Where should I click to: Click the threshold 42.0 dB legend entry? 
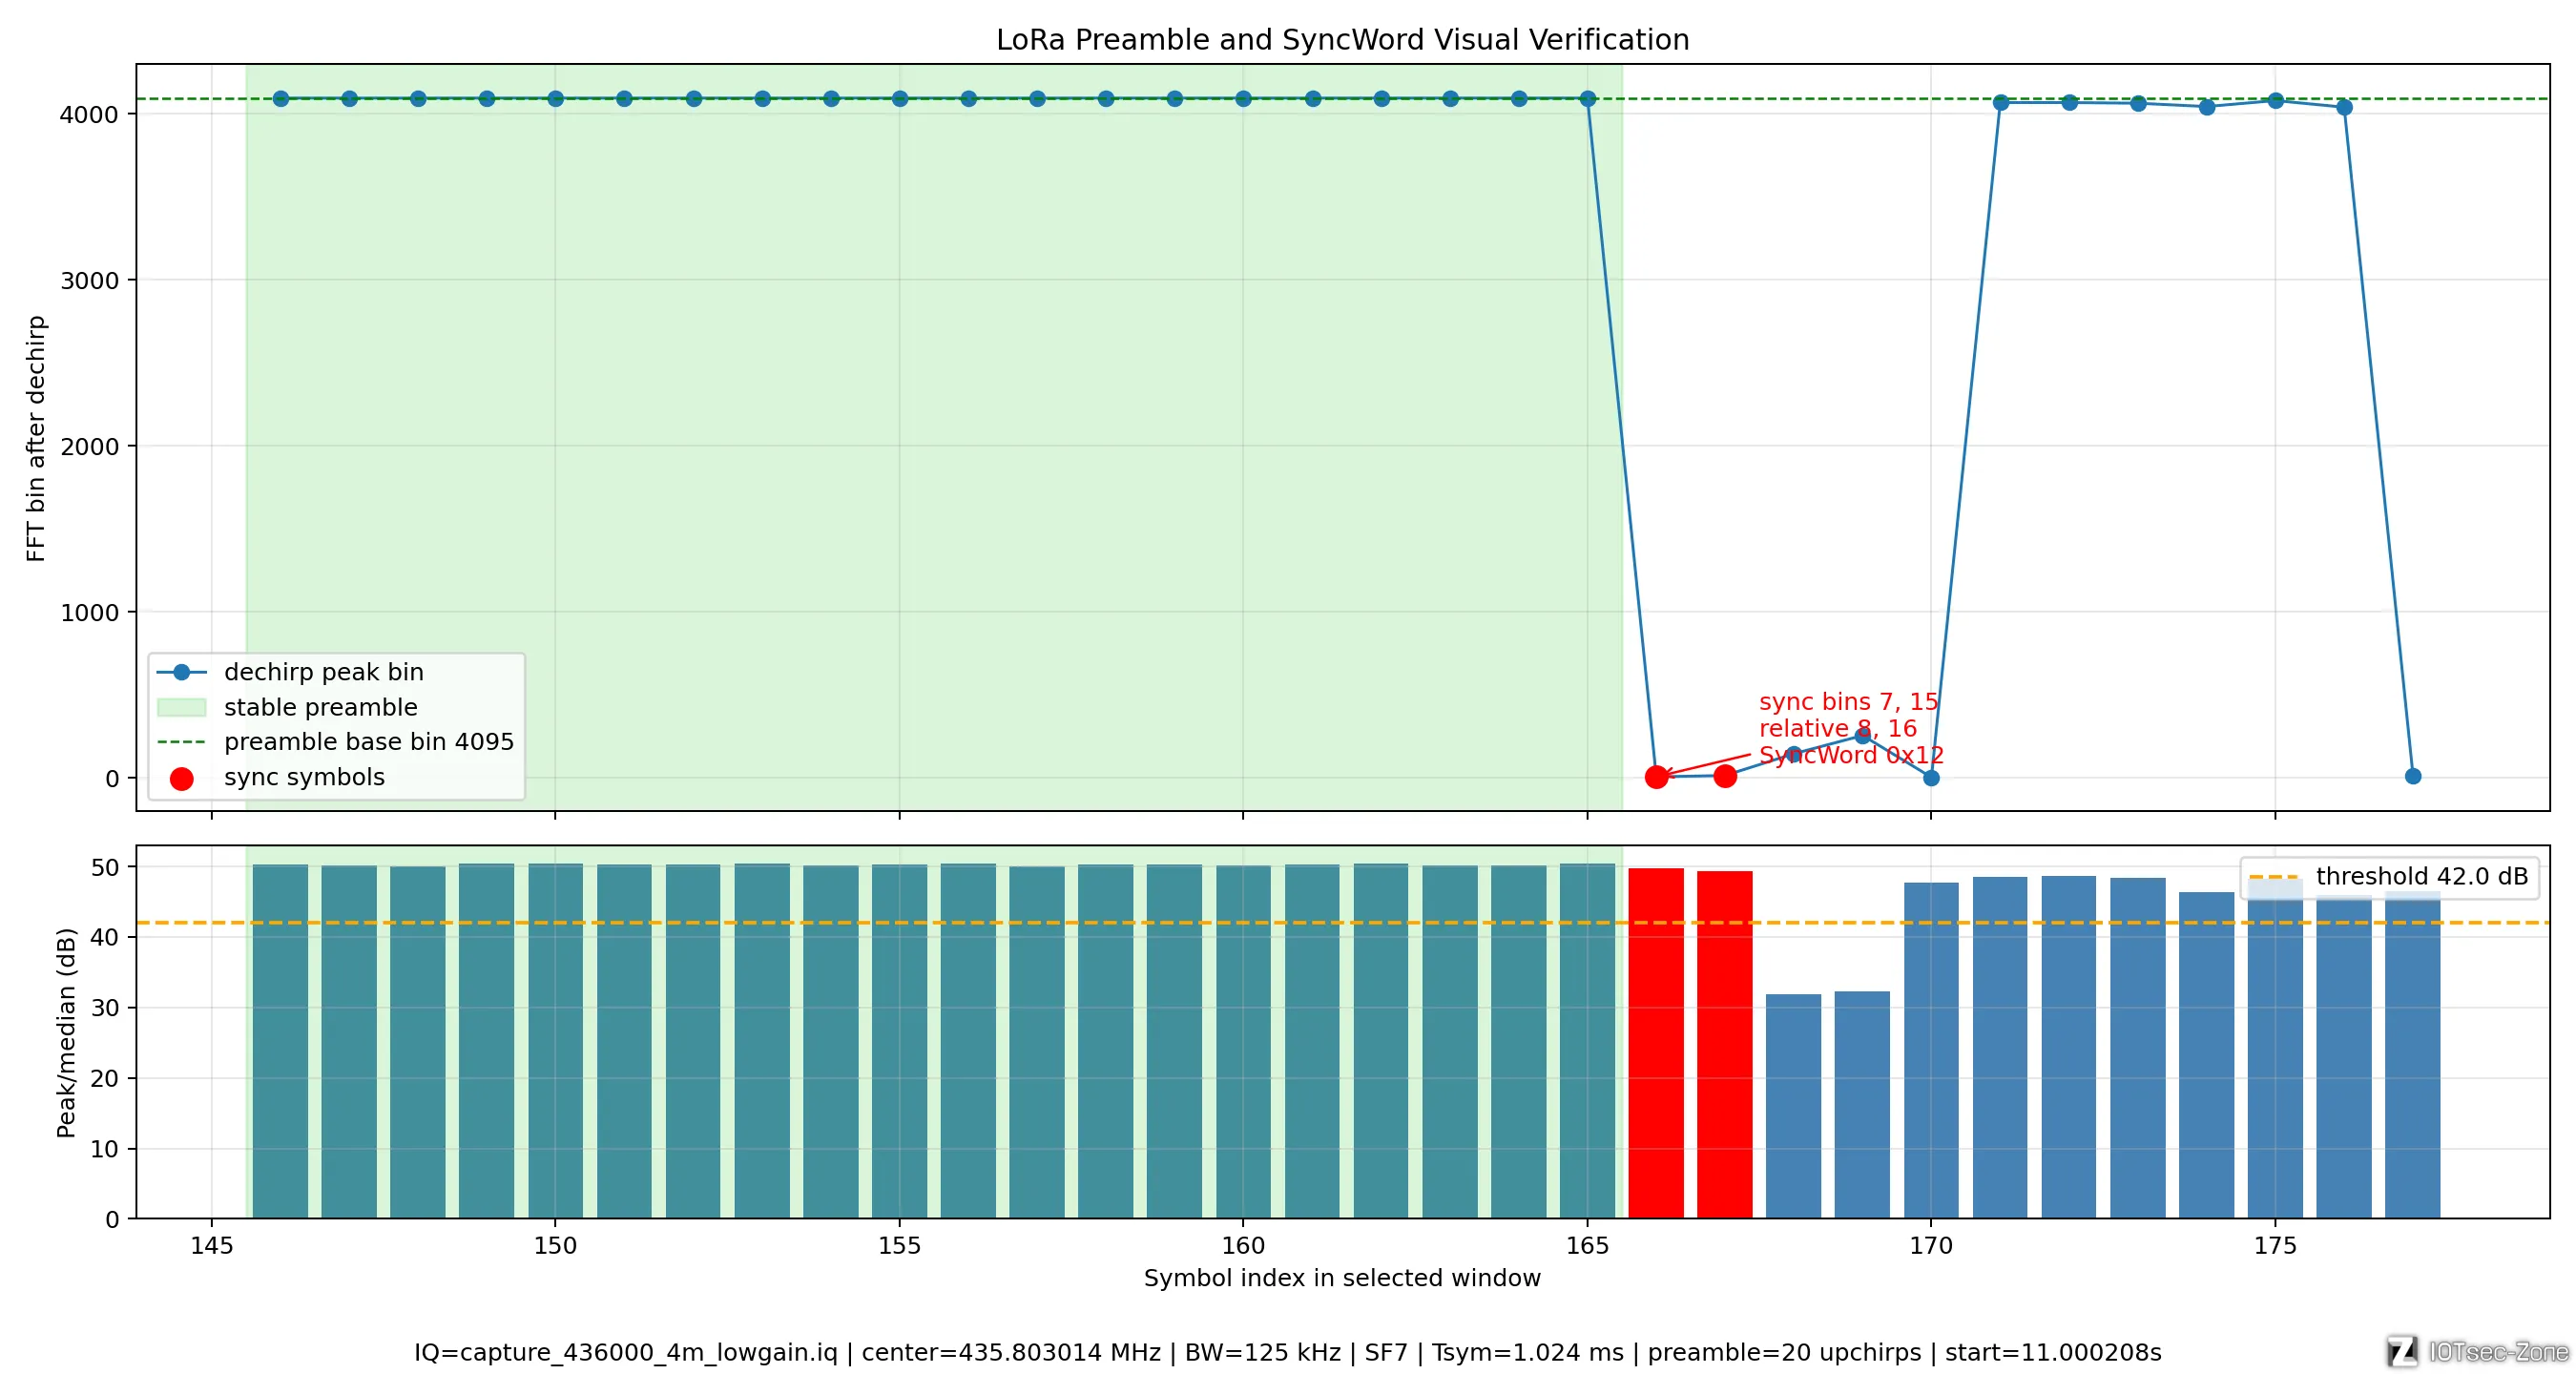2389,877
